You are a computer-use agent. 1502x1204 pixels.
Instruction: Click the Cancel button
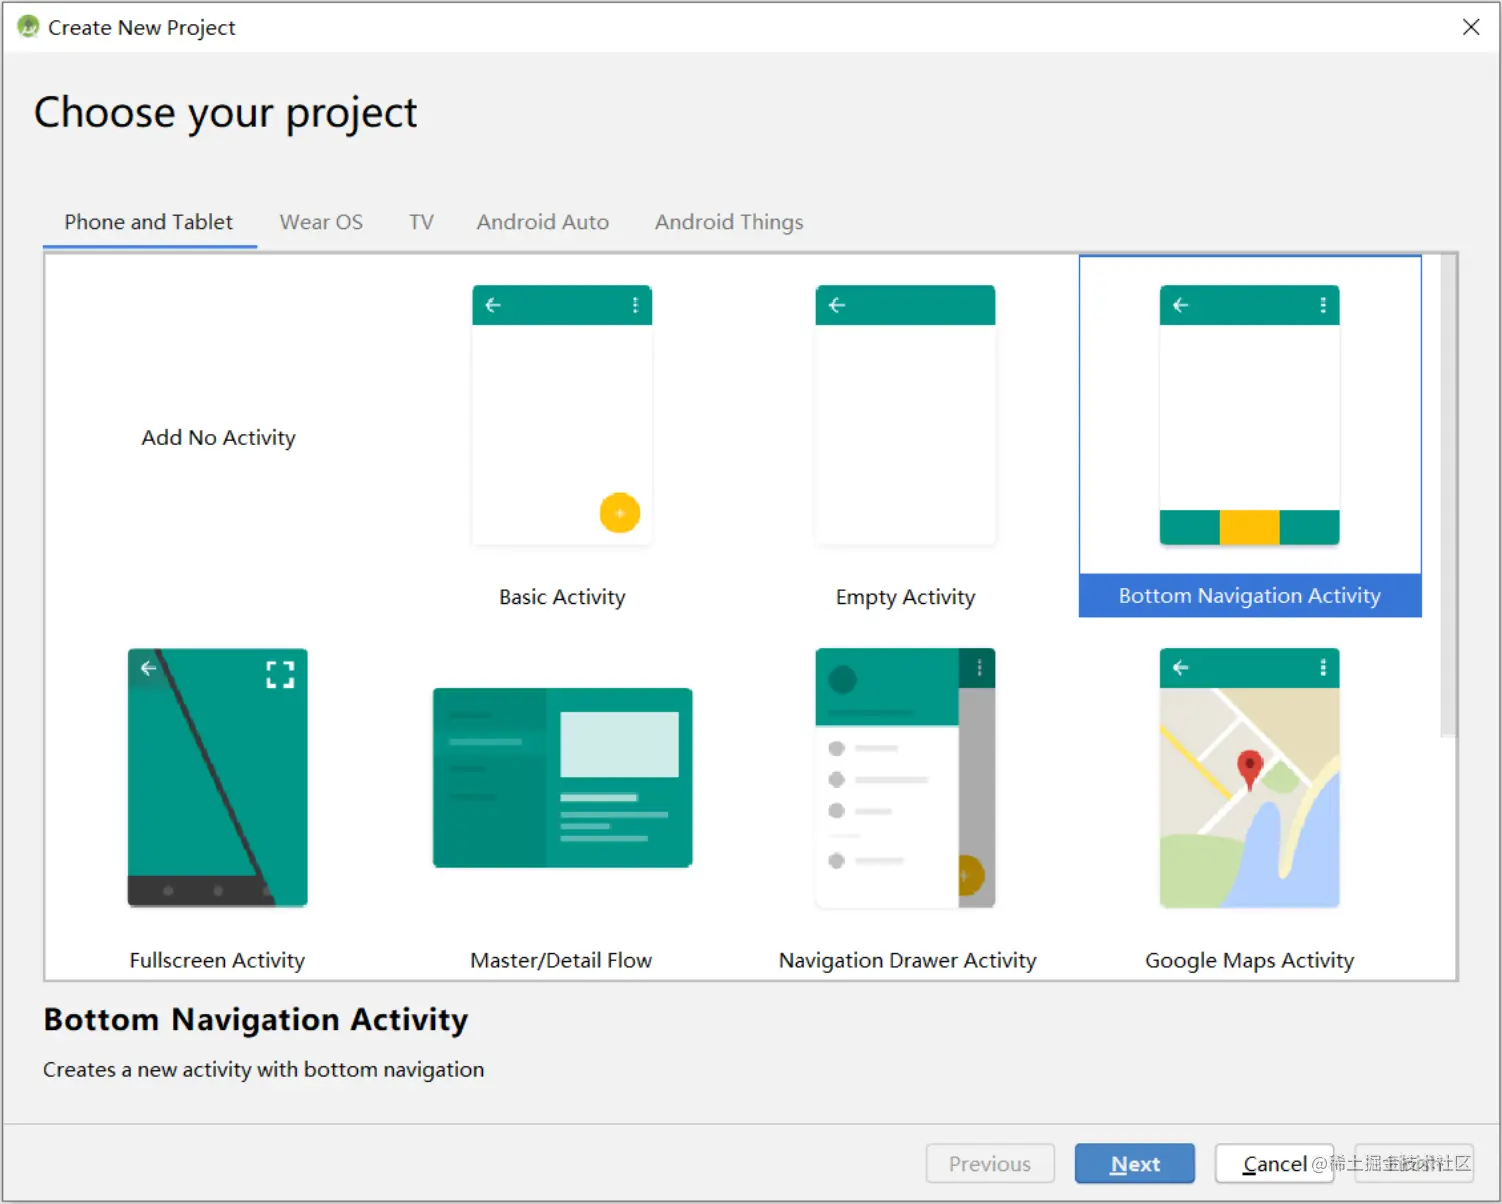1274,1163
